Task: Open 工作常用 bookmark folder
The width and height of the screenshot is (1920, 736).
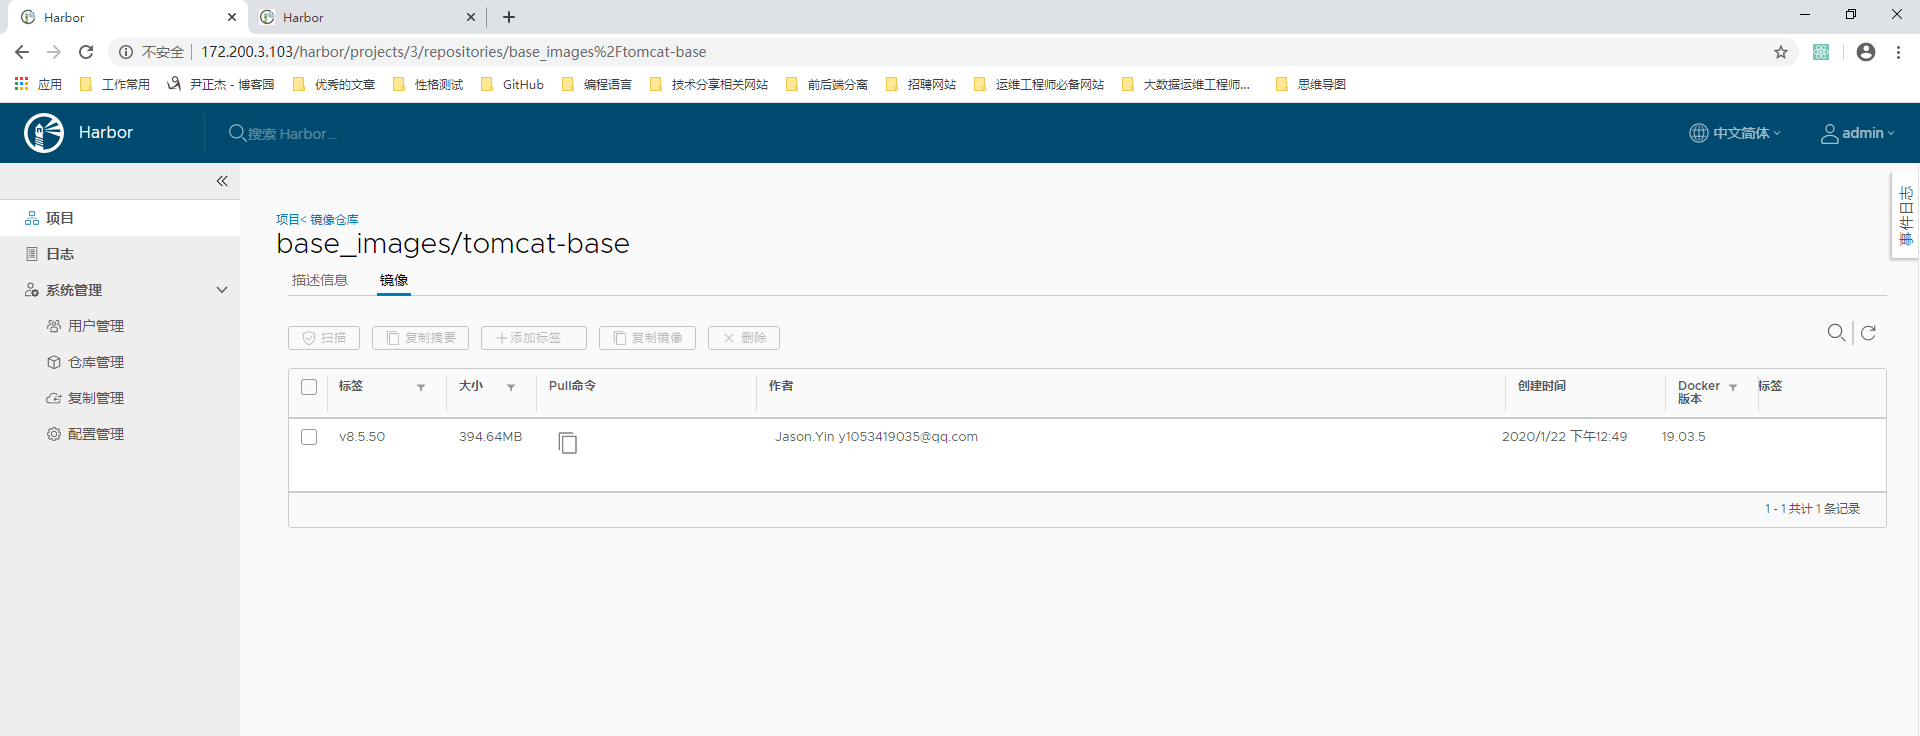Action: (115, 84)
